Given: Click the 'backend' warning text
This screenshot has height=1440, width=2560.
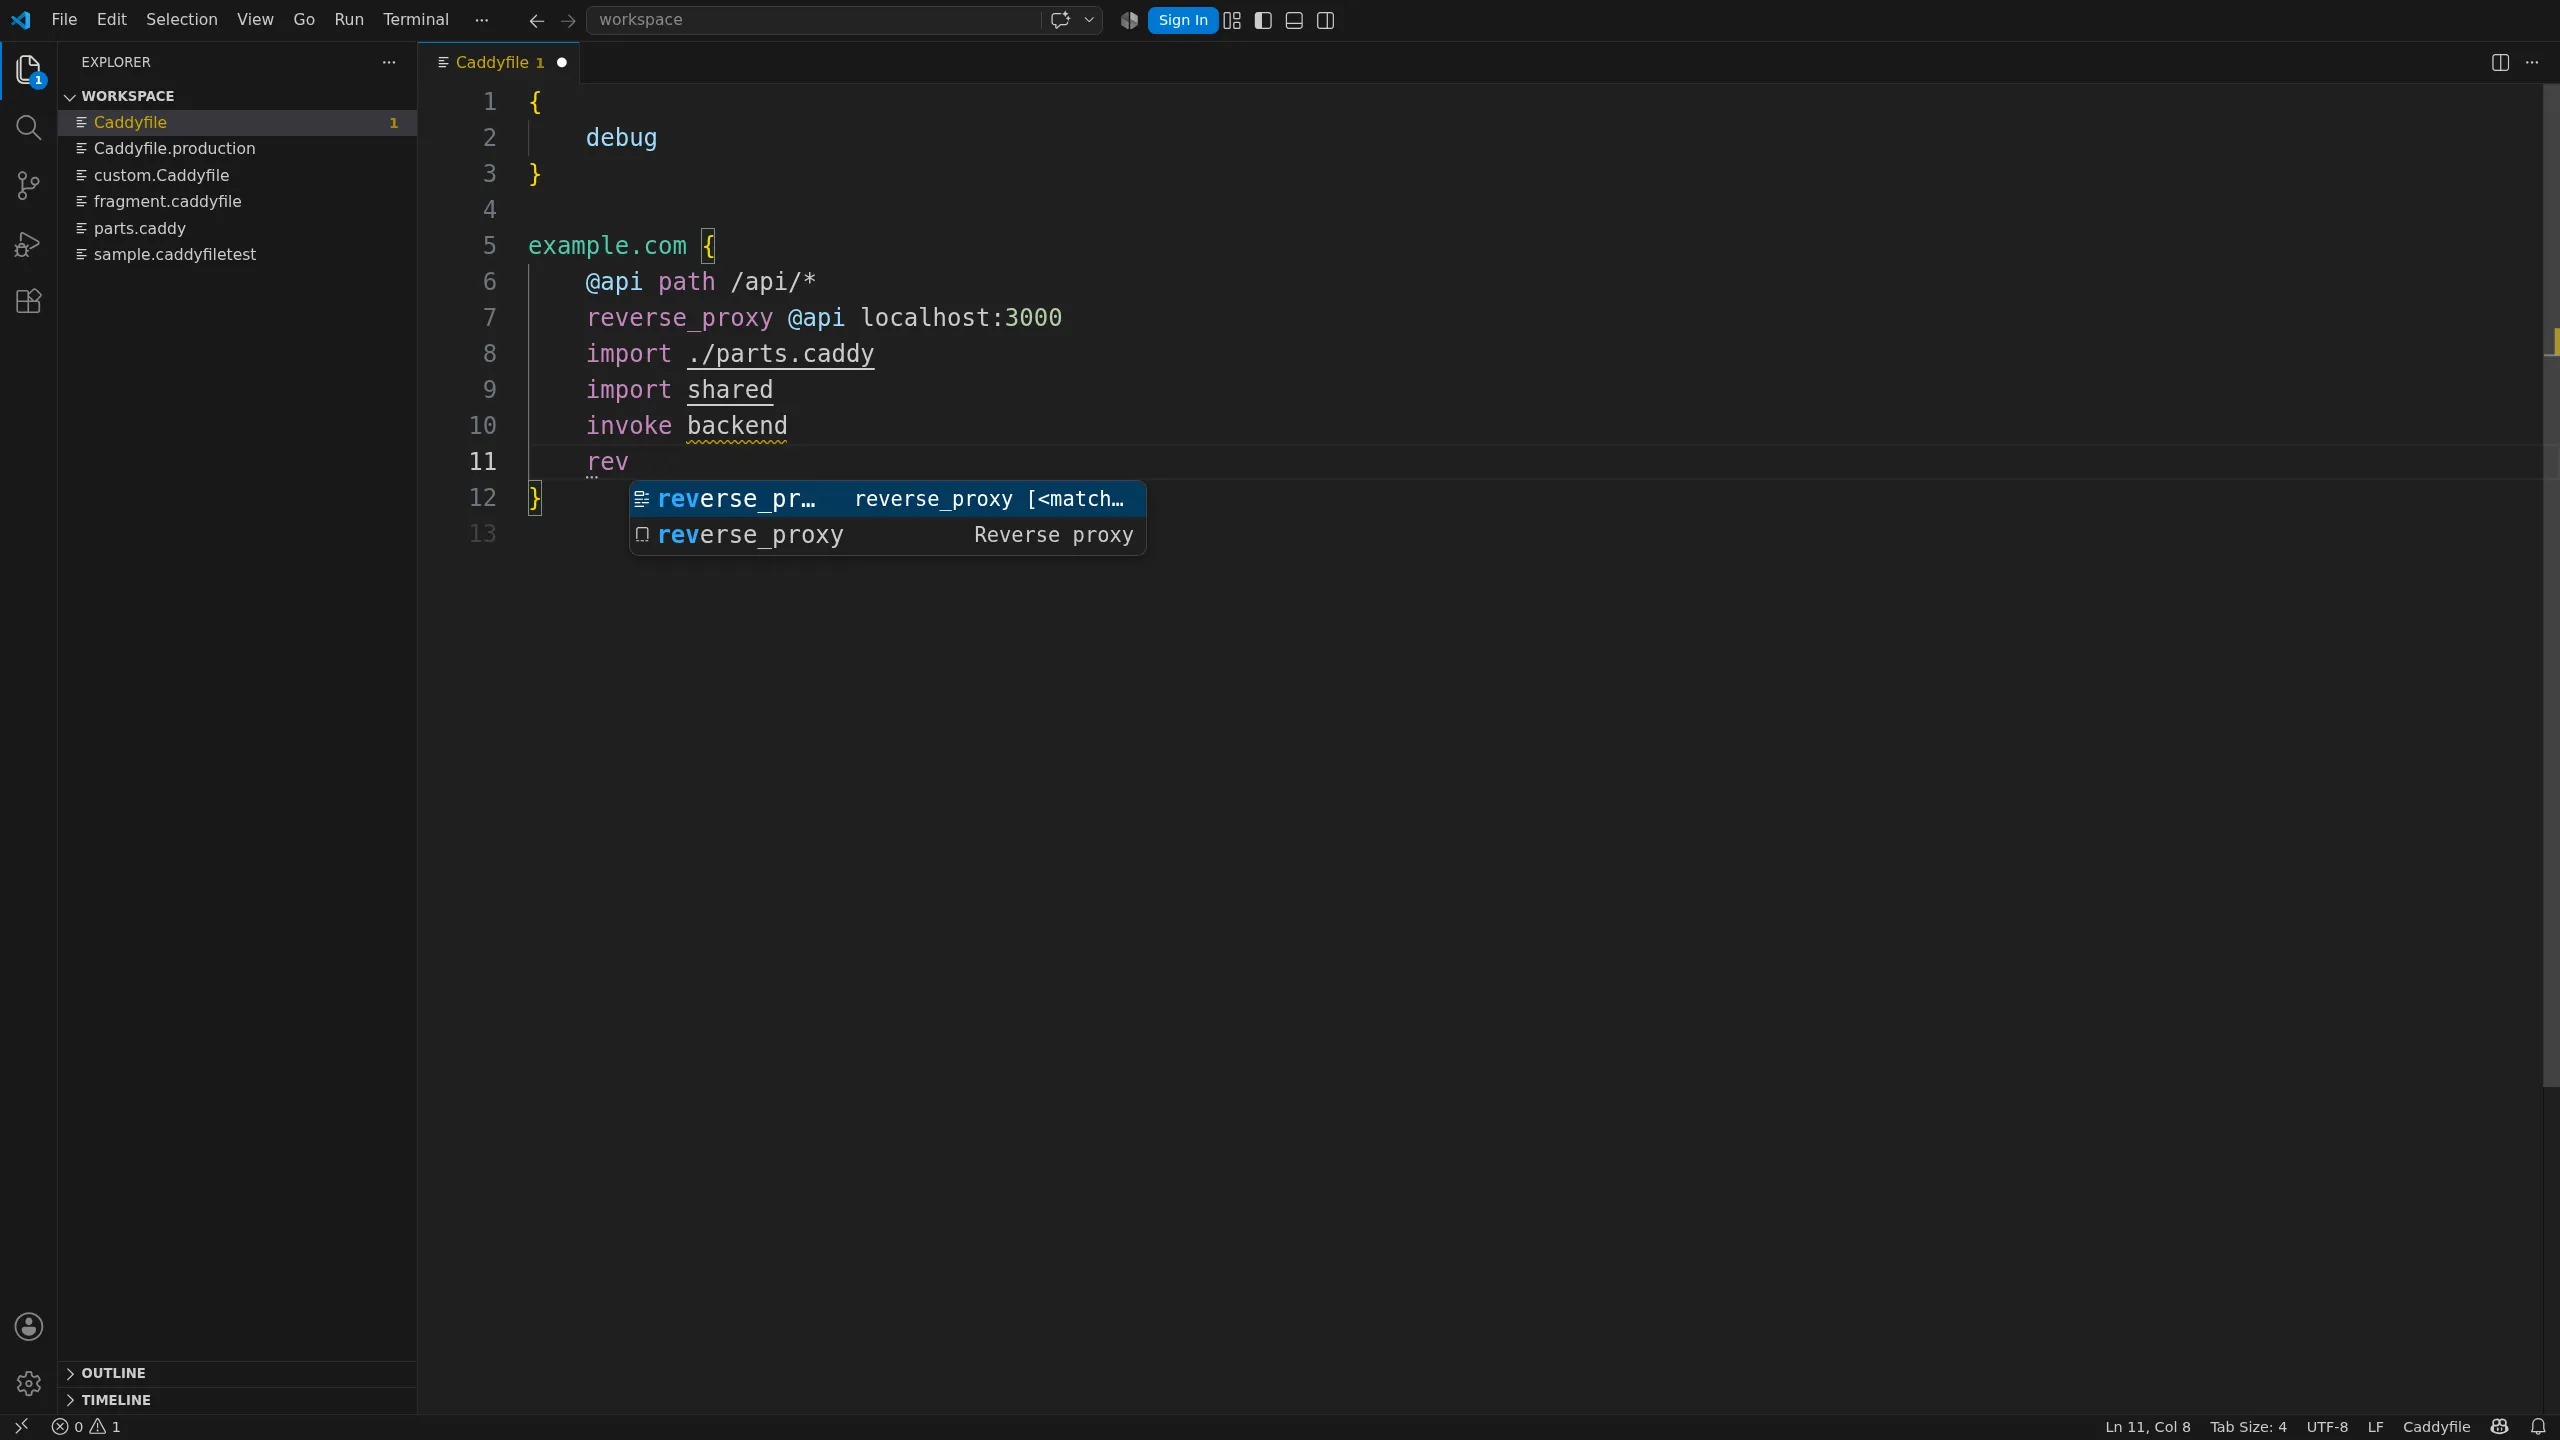Looking at the screenshot, I should 737,426.
